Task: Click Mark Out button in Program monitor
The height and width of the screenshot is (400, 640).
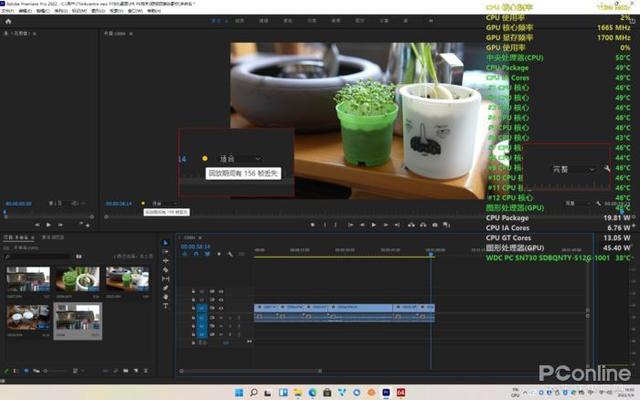Action: coord(336,225)
